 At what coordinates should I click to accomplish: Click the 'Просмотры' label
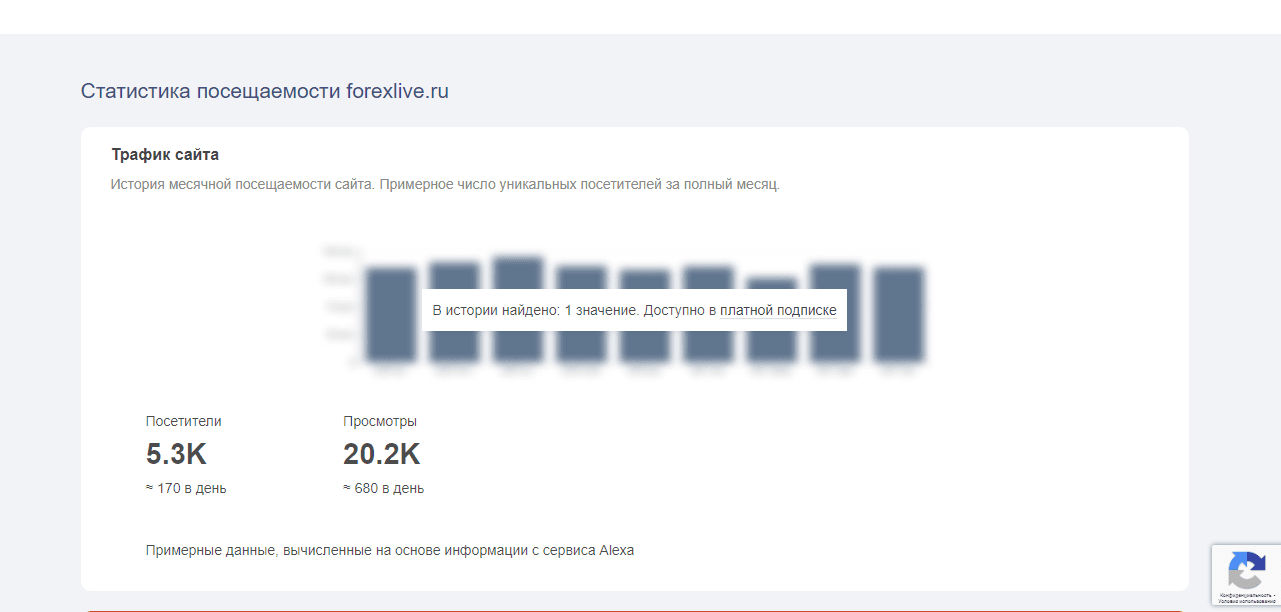pos(380,421)
